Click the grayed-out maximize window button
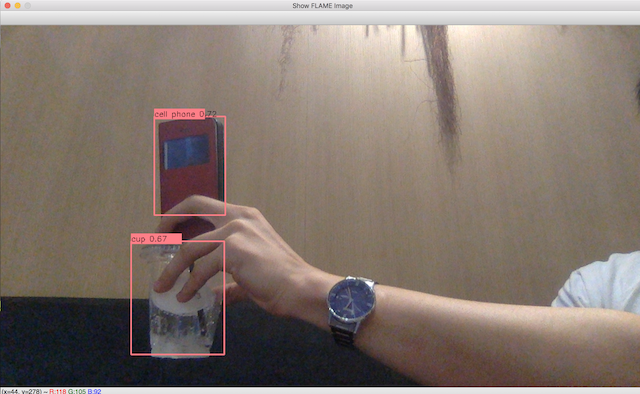 (x=28, y=6)
